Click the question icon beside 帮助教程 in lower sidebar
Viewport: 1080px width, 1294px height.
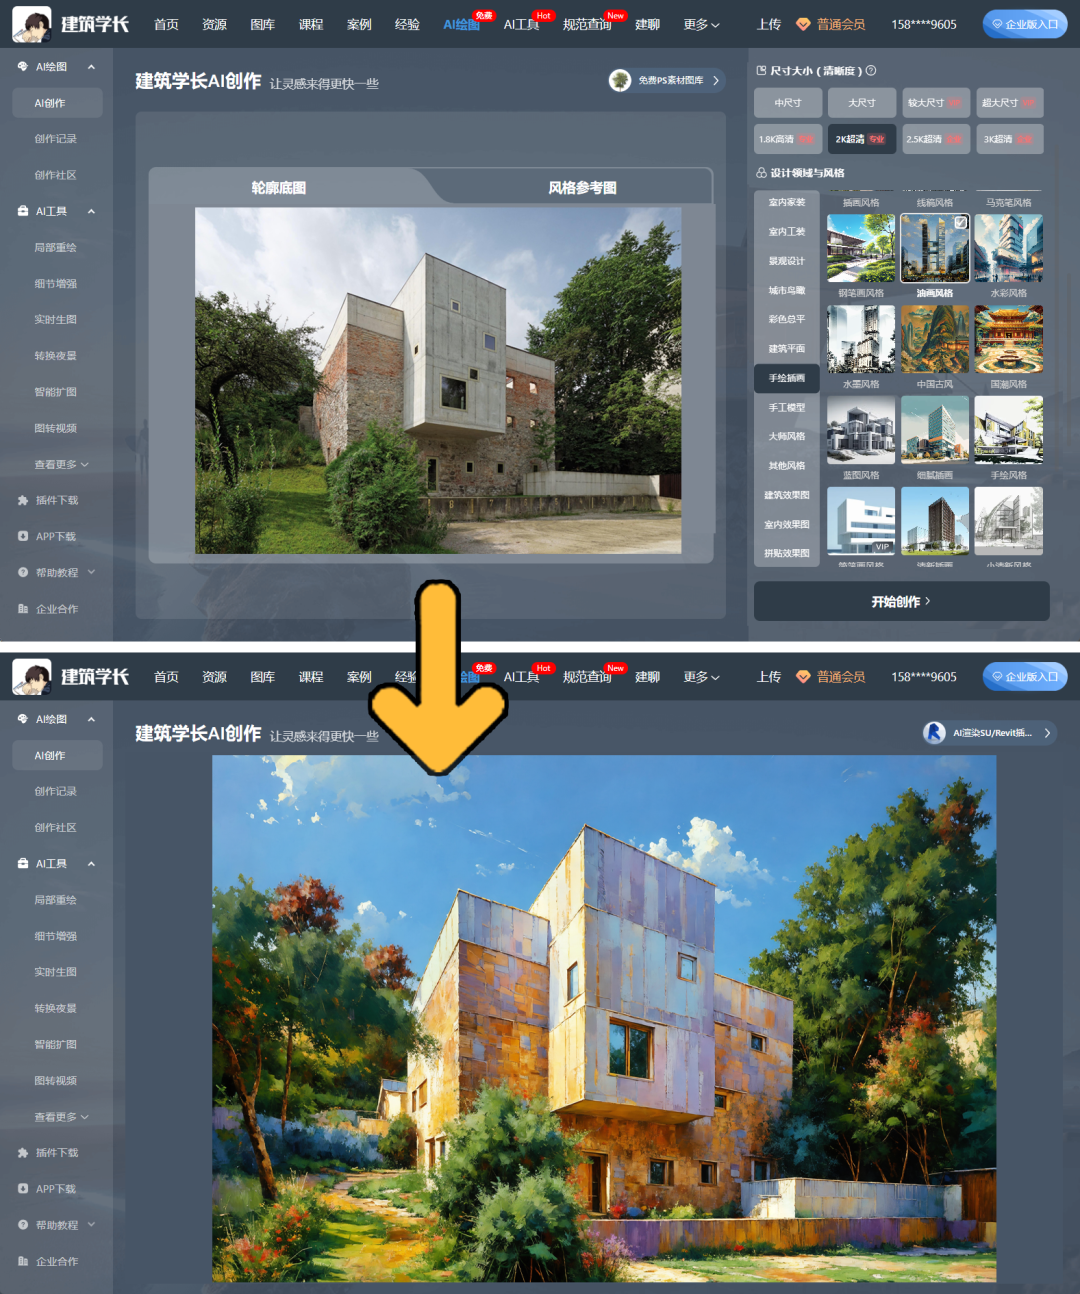click(x=23, y=1225)
